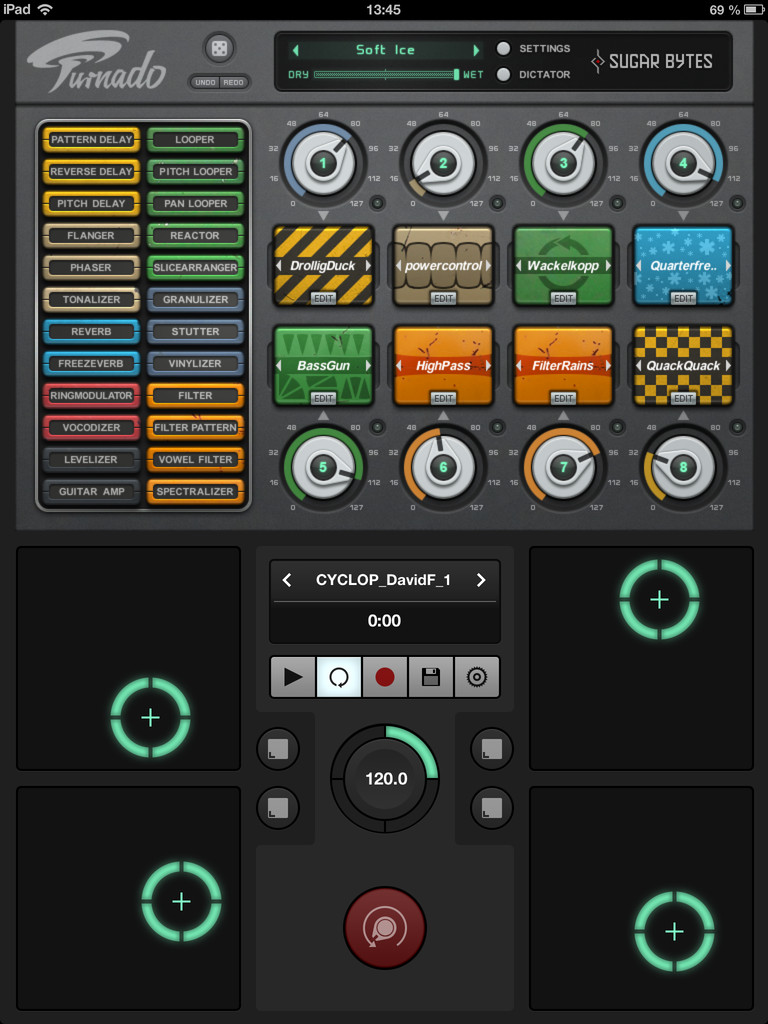Screen dimensions: 768x1024
Task: Choose SPECTRALIZER effect from list
Action: [x=195, y=491]
